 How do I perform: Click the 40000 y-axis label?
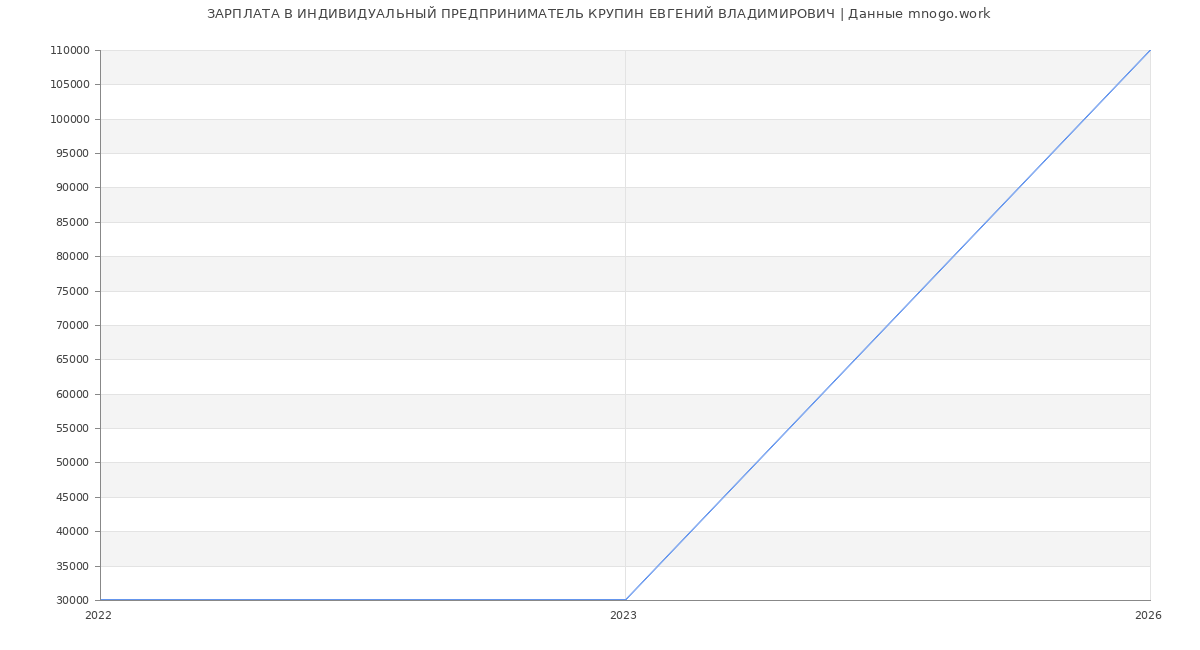pyautogui.click(x=72, y=532)
